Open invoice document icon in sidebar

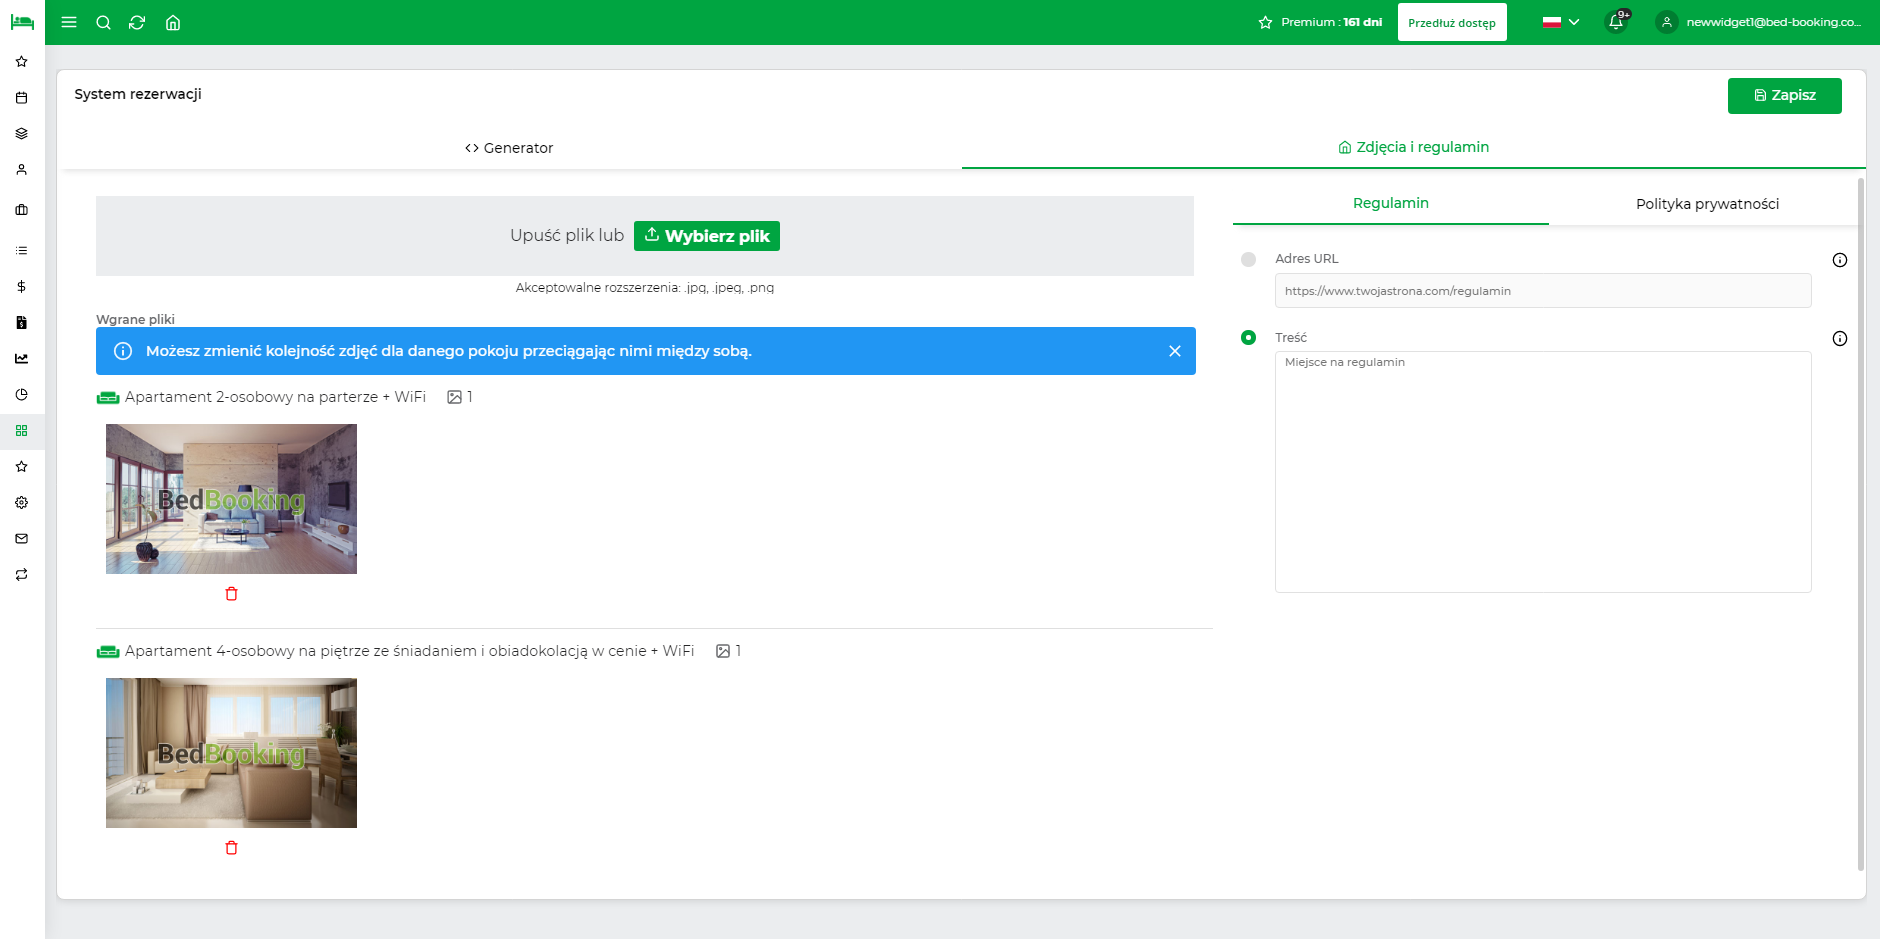pos(22,322)
